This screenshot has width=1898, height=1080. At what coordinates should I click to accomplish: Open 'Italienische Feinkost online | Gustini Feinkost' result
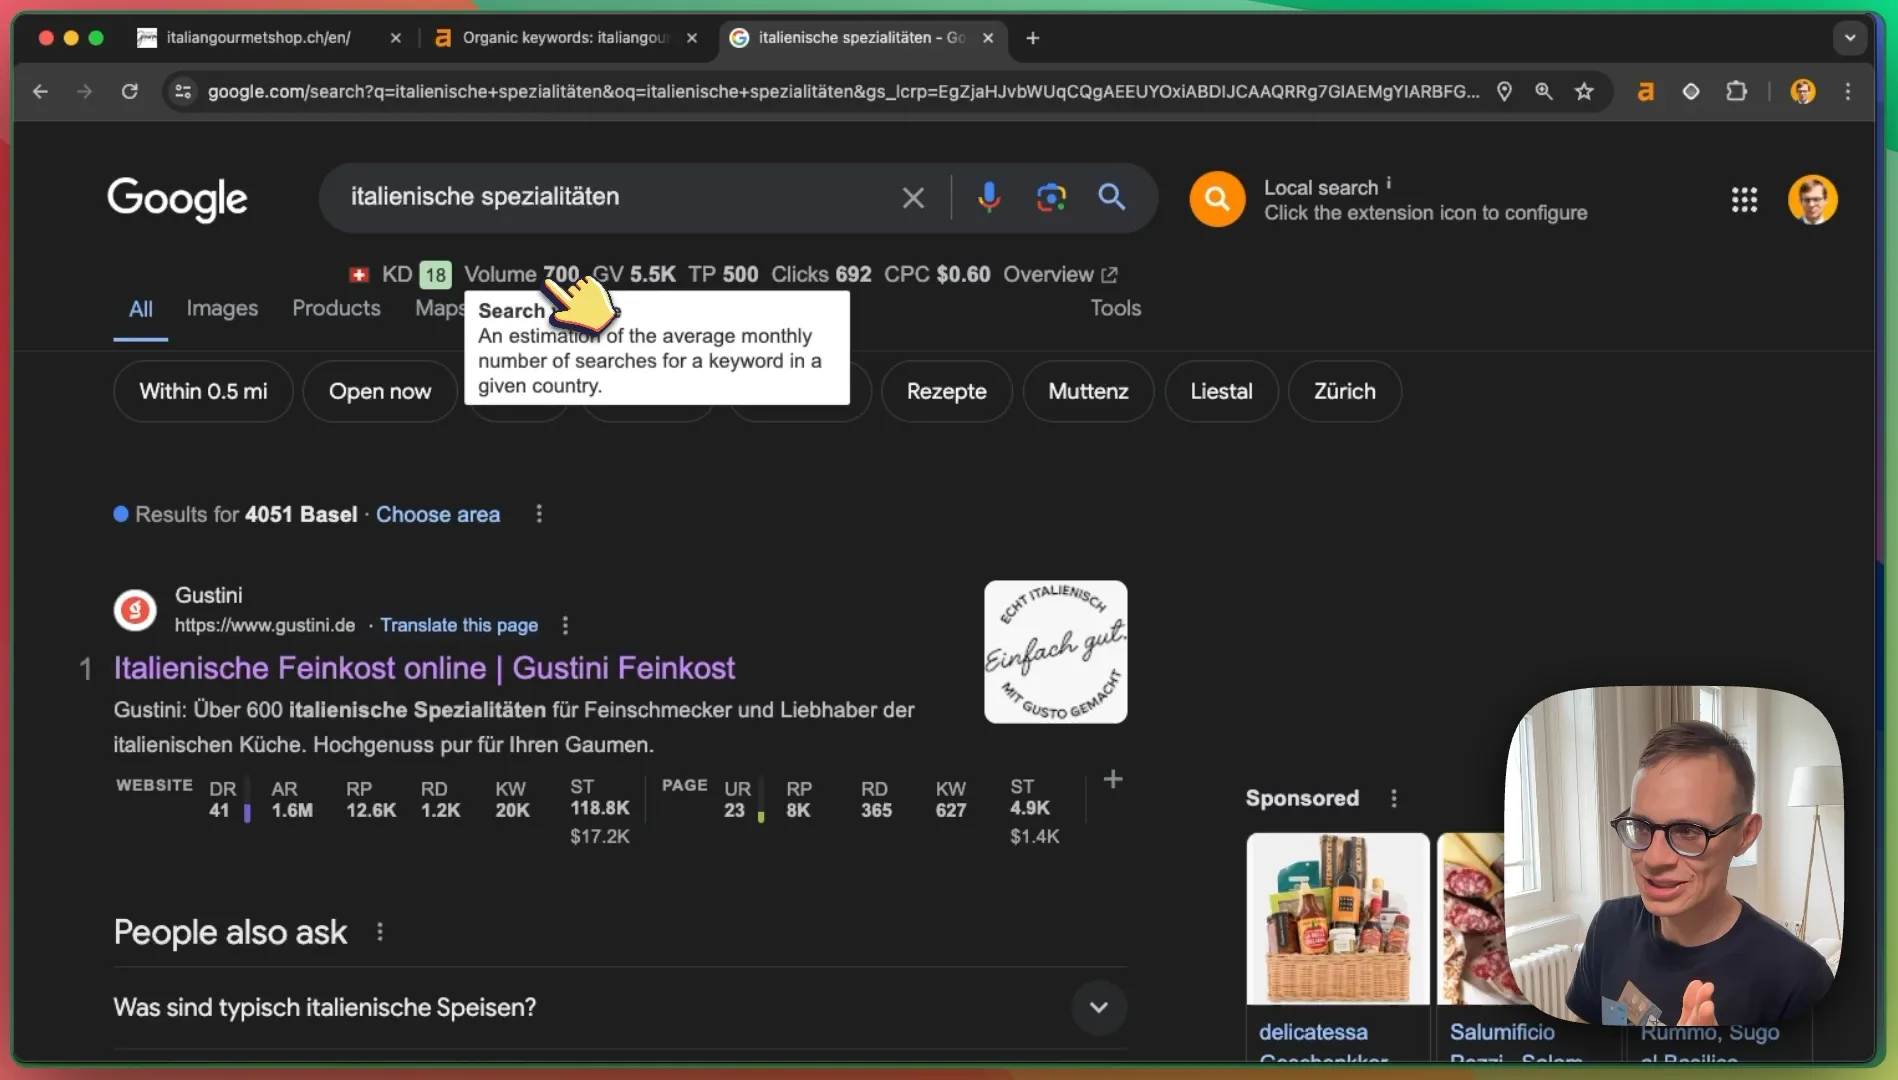click(x=424, y=668)
